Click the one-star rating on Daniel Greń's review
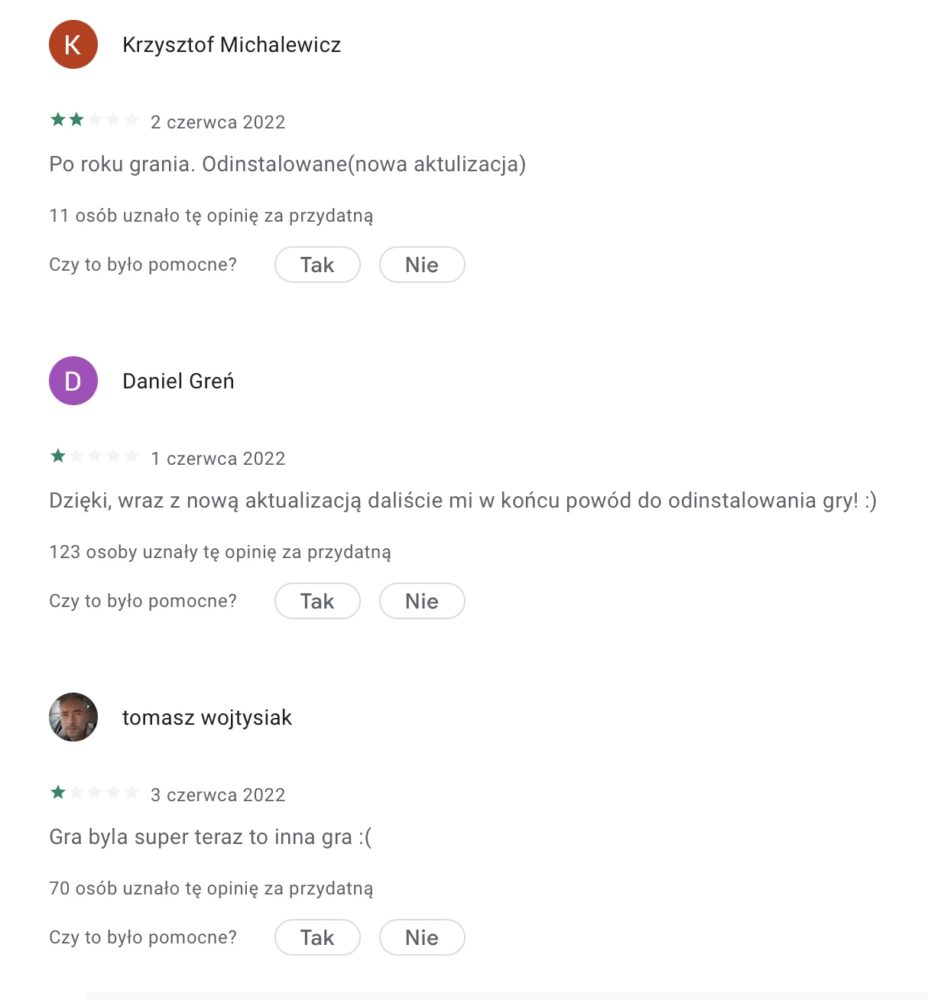 pyautogui.click(x=94, y=456)
